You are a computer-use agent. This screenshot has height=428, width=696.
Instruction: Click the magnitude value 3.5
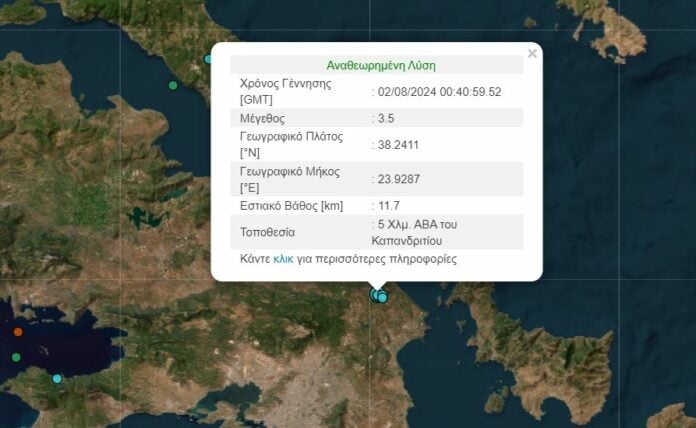tap(386, 119)
